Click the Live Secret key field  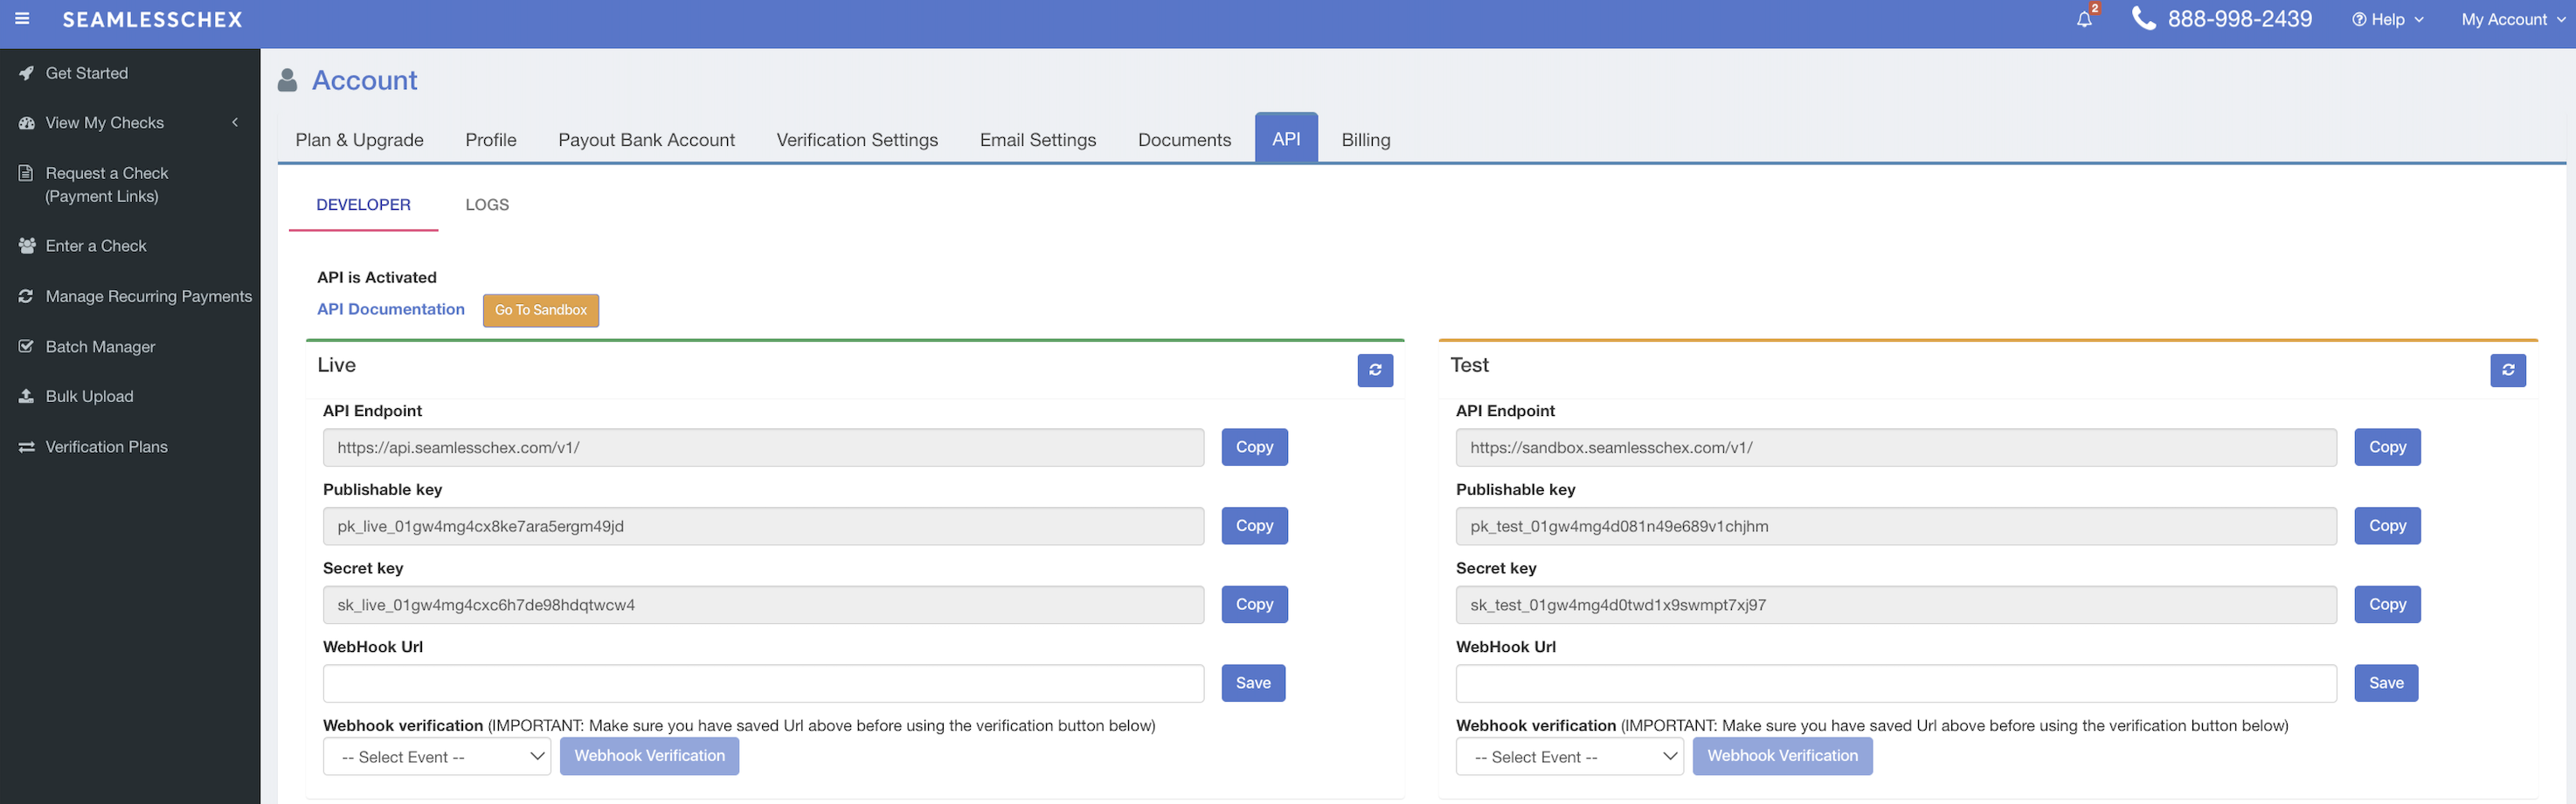point(763,605)
